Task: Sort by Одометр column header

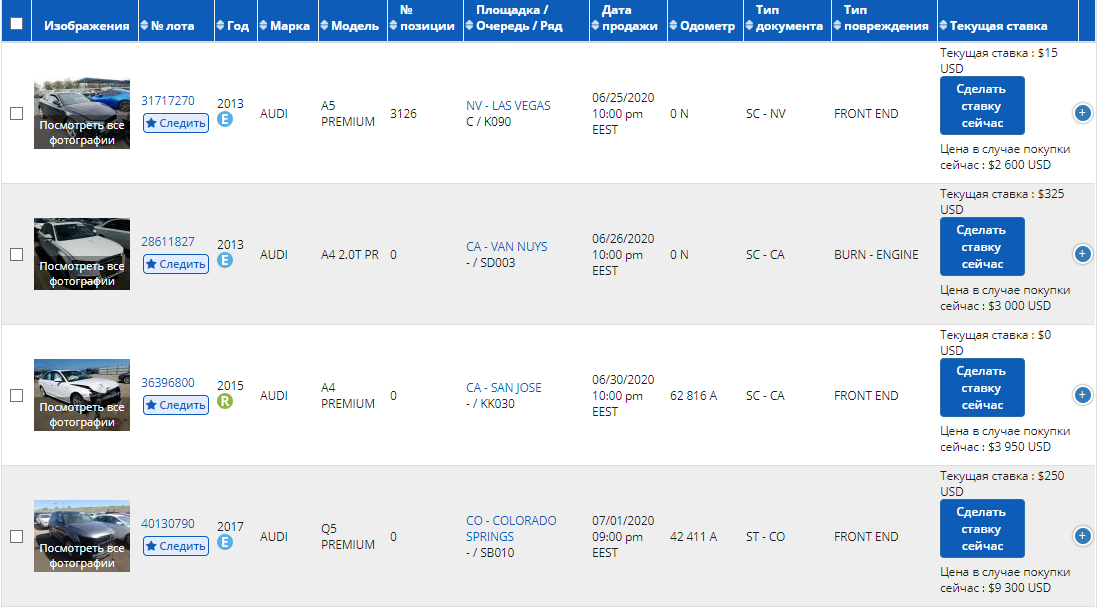Action: click(x=702, y=26)
